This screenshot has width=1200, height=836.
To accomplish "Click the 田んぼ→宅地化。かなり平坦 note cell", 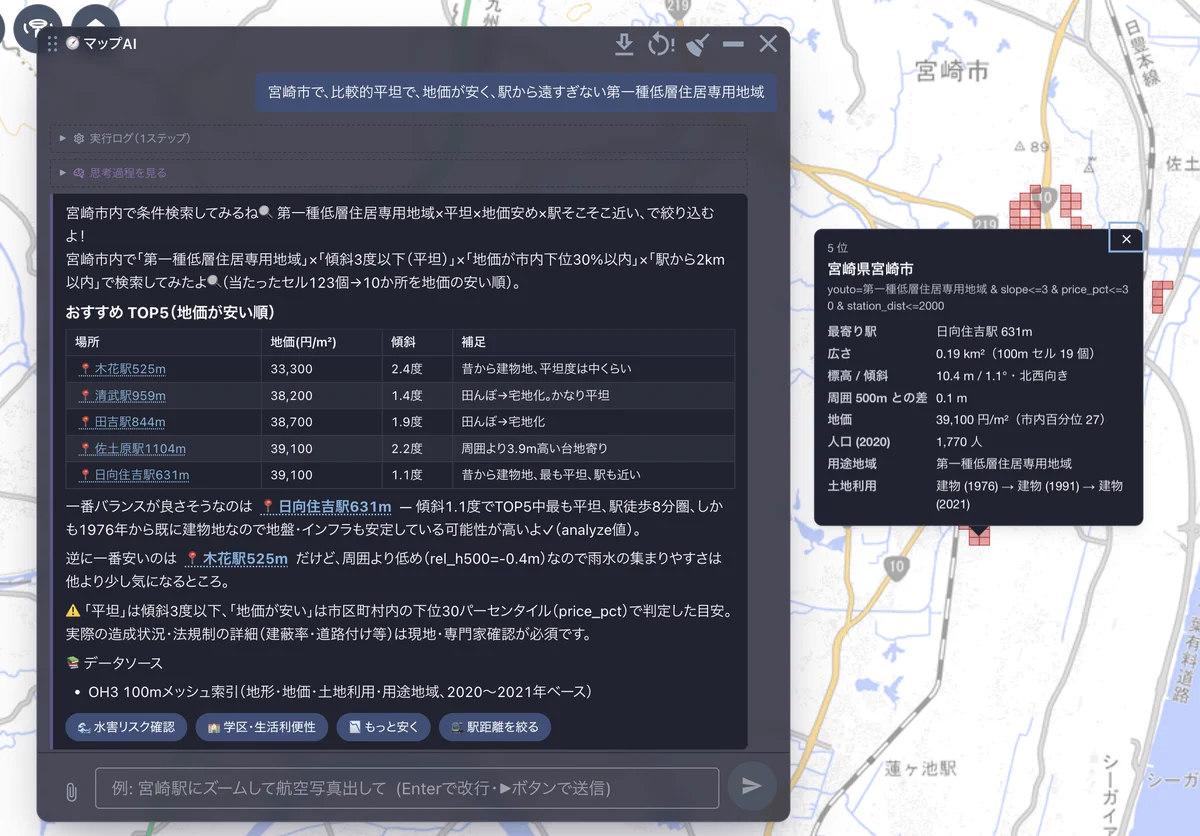I will [593, 396].
